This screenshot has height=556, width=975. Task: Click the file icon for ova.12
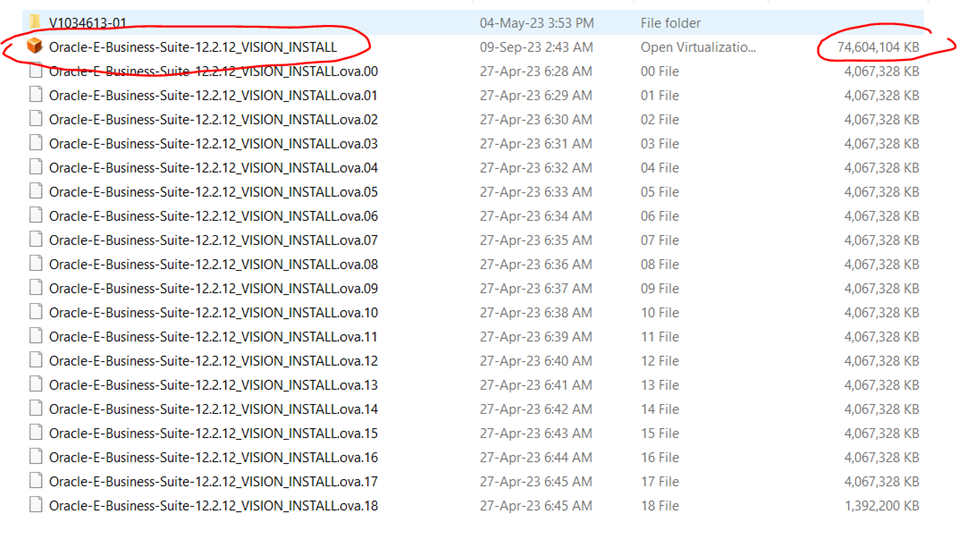36,360
